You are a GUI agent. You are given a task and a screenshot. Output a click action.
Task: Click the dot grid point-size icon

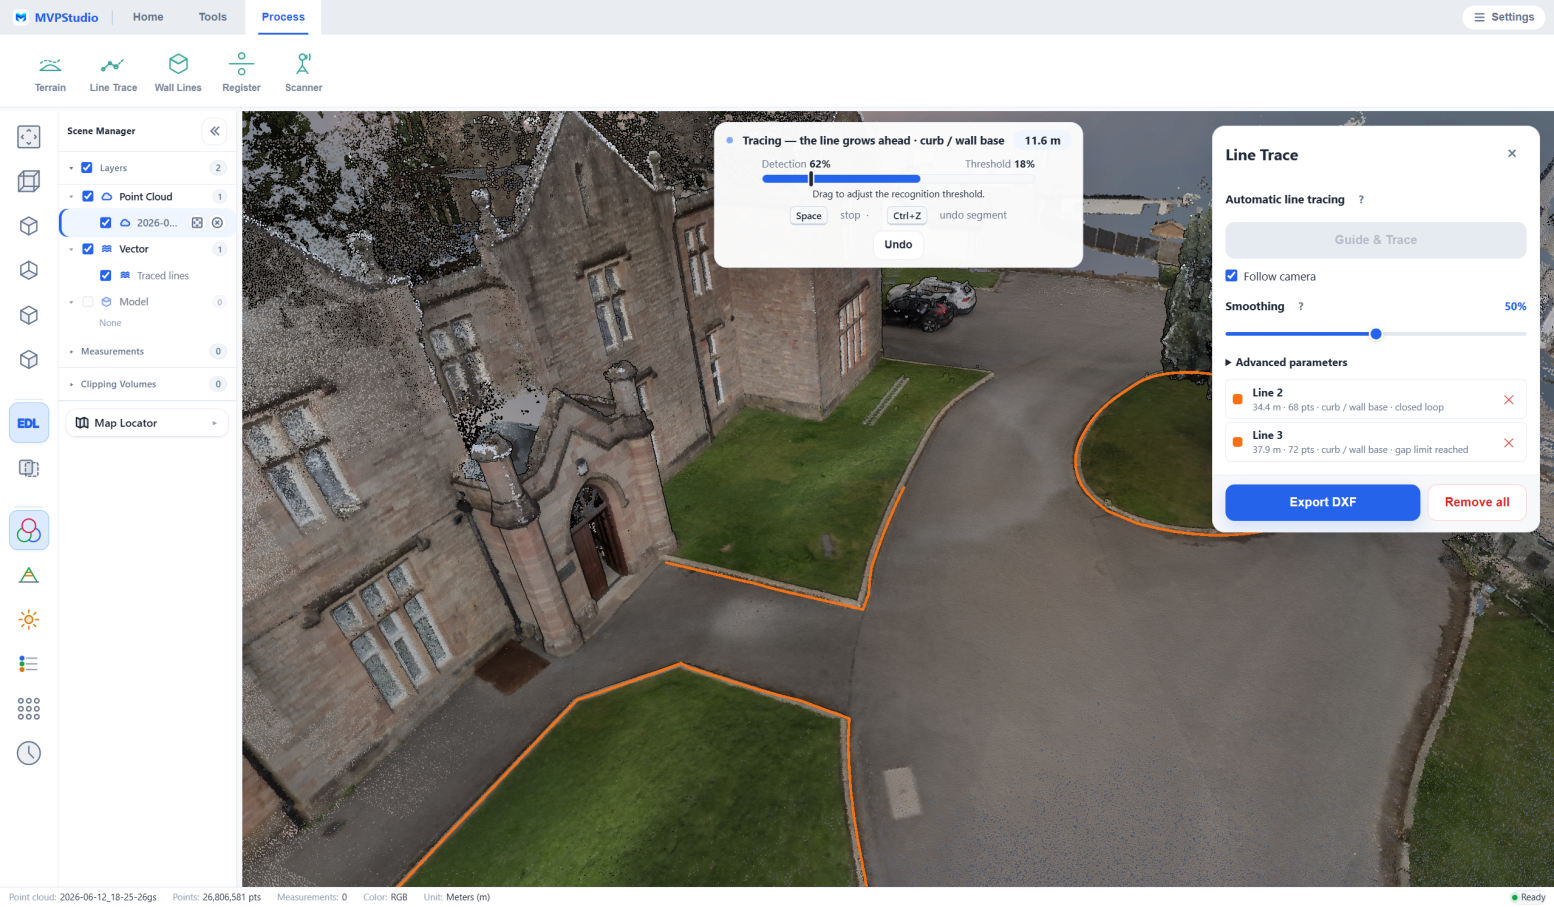pos(29,709)
